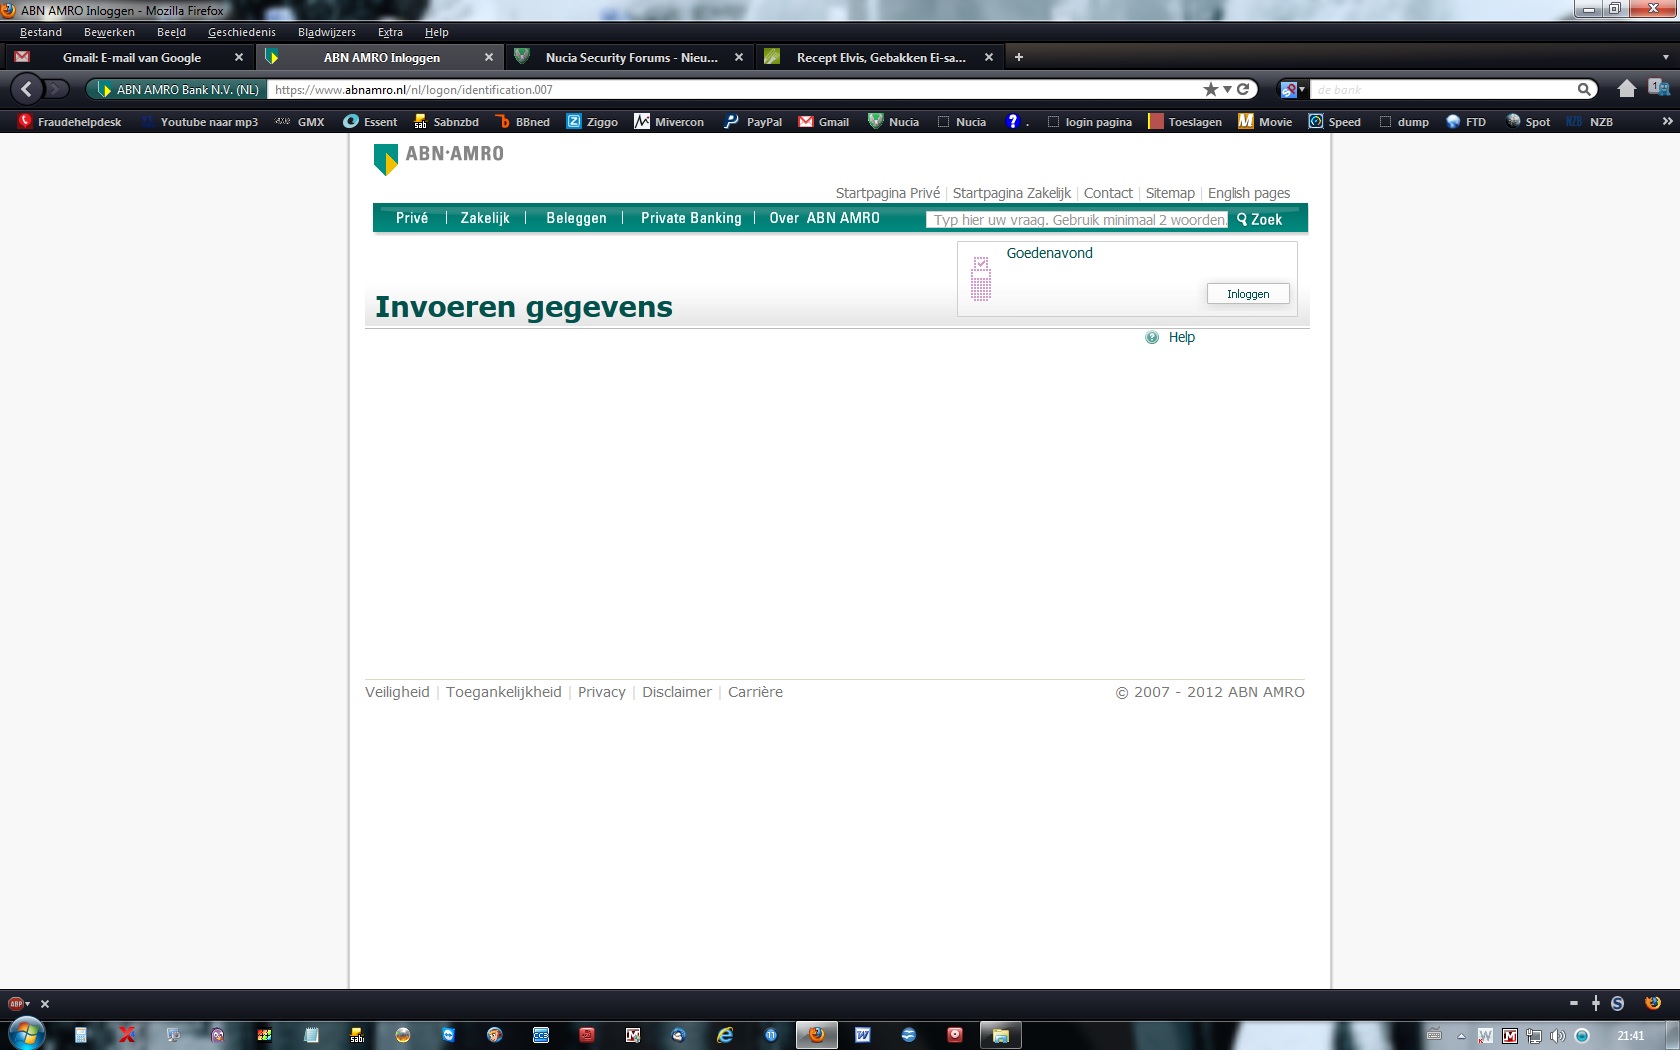Open a new tab with plus button
The height and width of the screenshot is (1050, 1680).
(x=1019, y=57)
